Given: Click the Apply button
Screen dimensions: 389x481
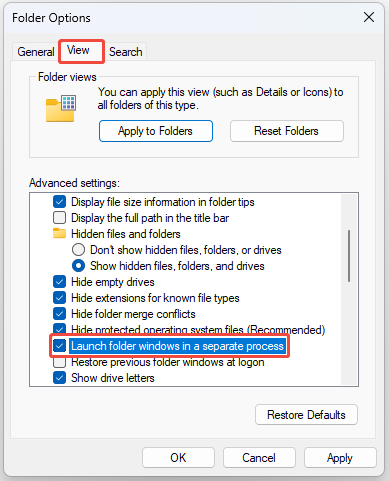Looking at the screenshot, I should pyautogui.click(x=340, y=458).
